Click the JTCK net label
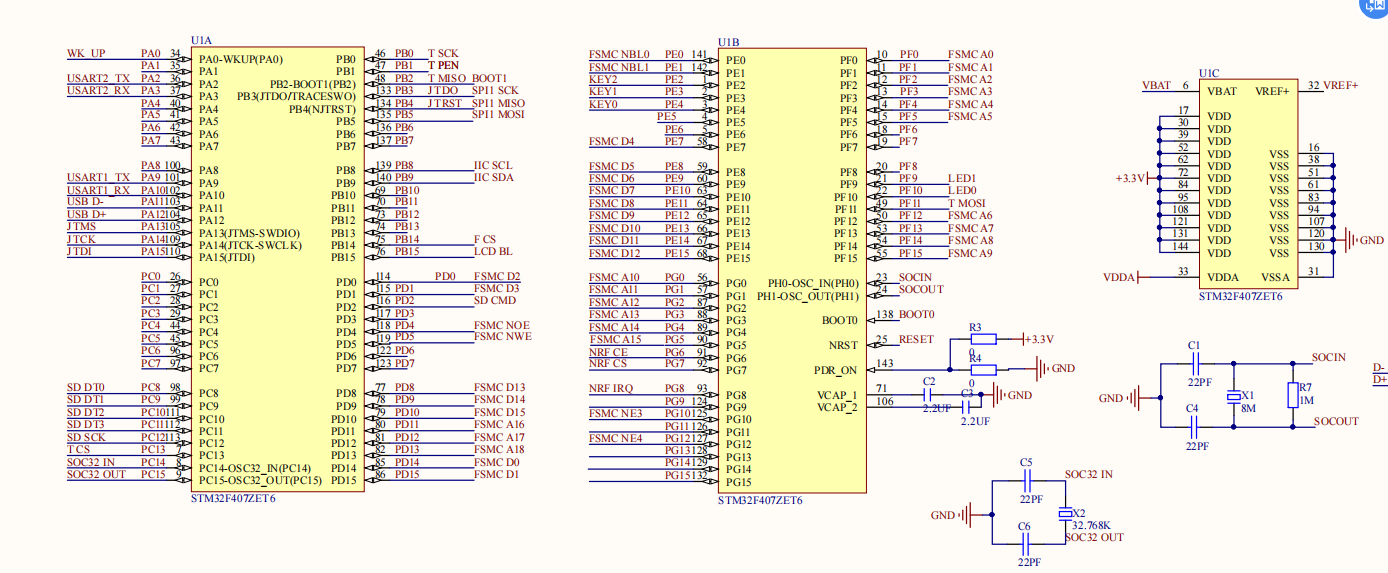Image resolution: width=1388 pixels, height=573 pixels. pos(82,239)
